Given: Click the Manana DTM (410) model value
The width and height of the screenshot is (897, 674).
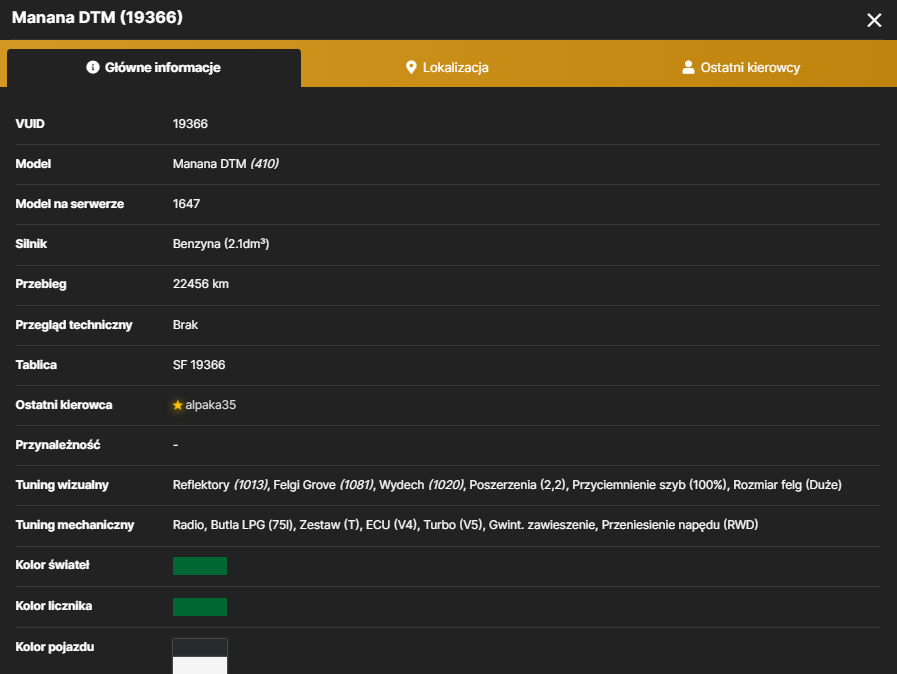Looking at the screenshot, I should pos(225,164).
